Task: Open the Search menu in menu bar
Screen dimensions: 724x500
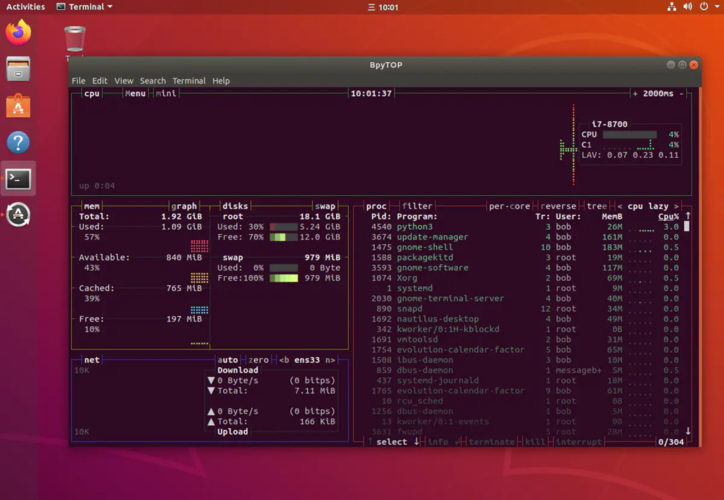Action: pyautogui.click(x=152, y=81)
